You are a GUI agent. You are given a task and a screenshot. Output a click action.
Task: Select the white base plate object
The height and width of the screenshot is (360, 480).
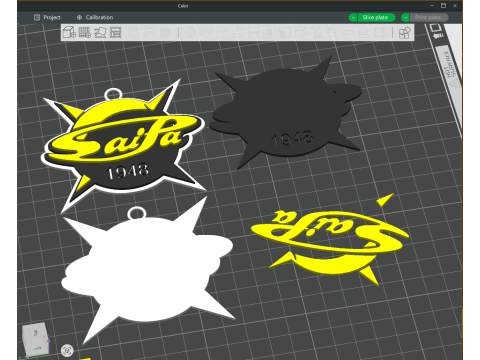(x=147, y=270)
